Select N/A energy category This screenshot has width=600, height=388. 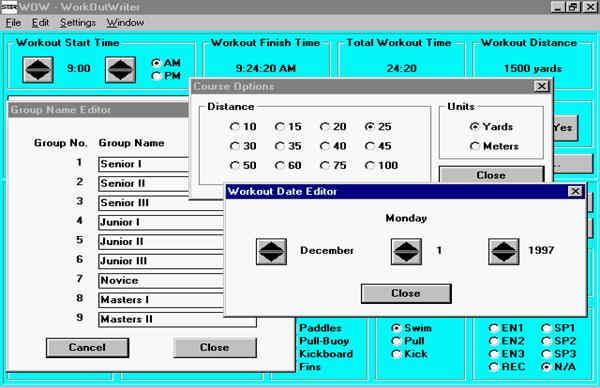pos(559,367)
